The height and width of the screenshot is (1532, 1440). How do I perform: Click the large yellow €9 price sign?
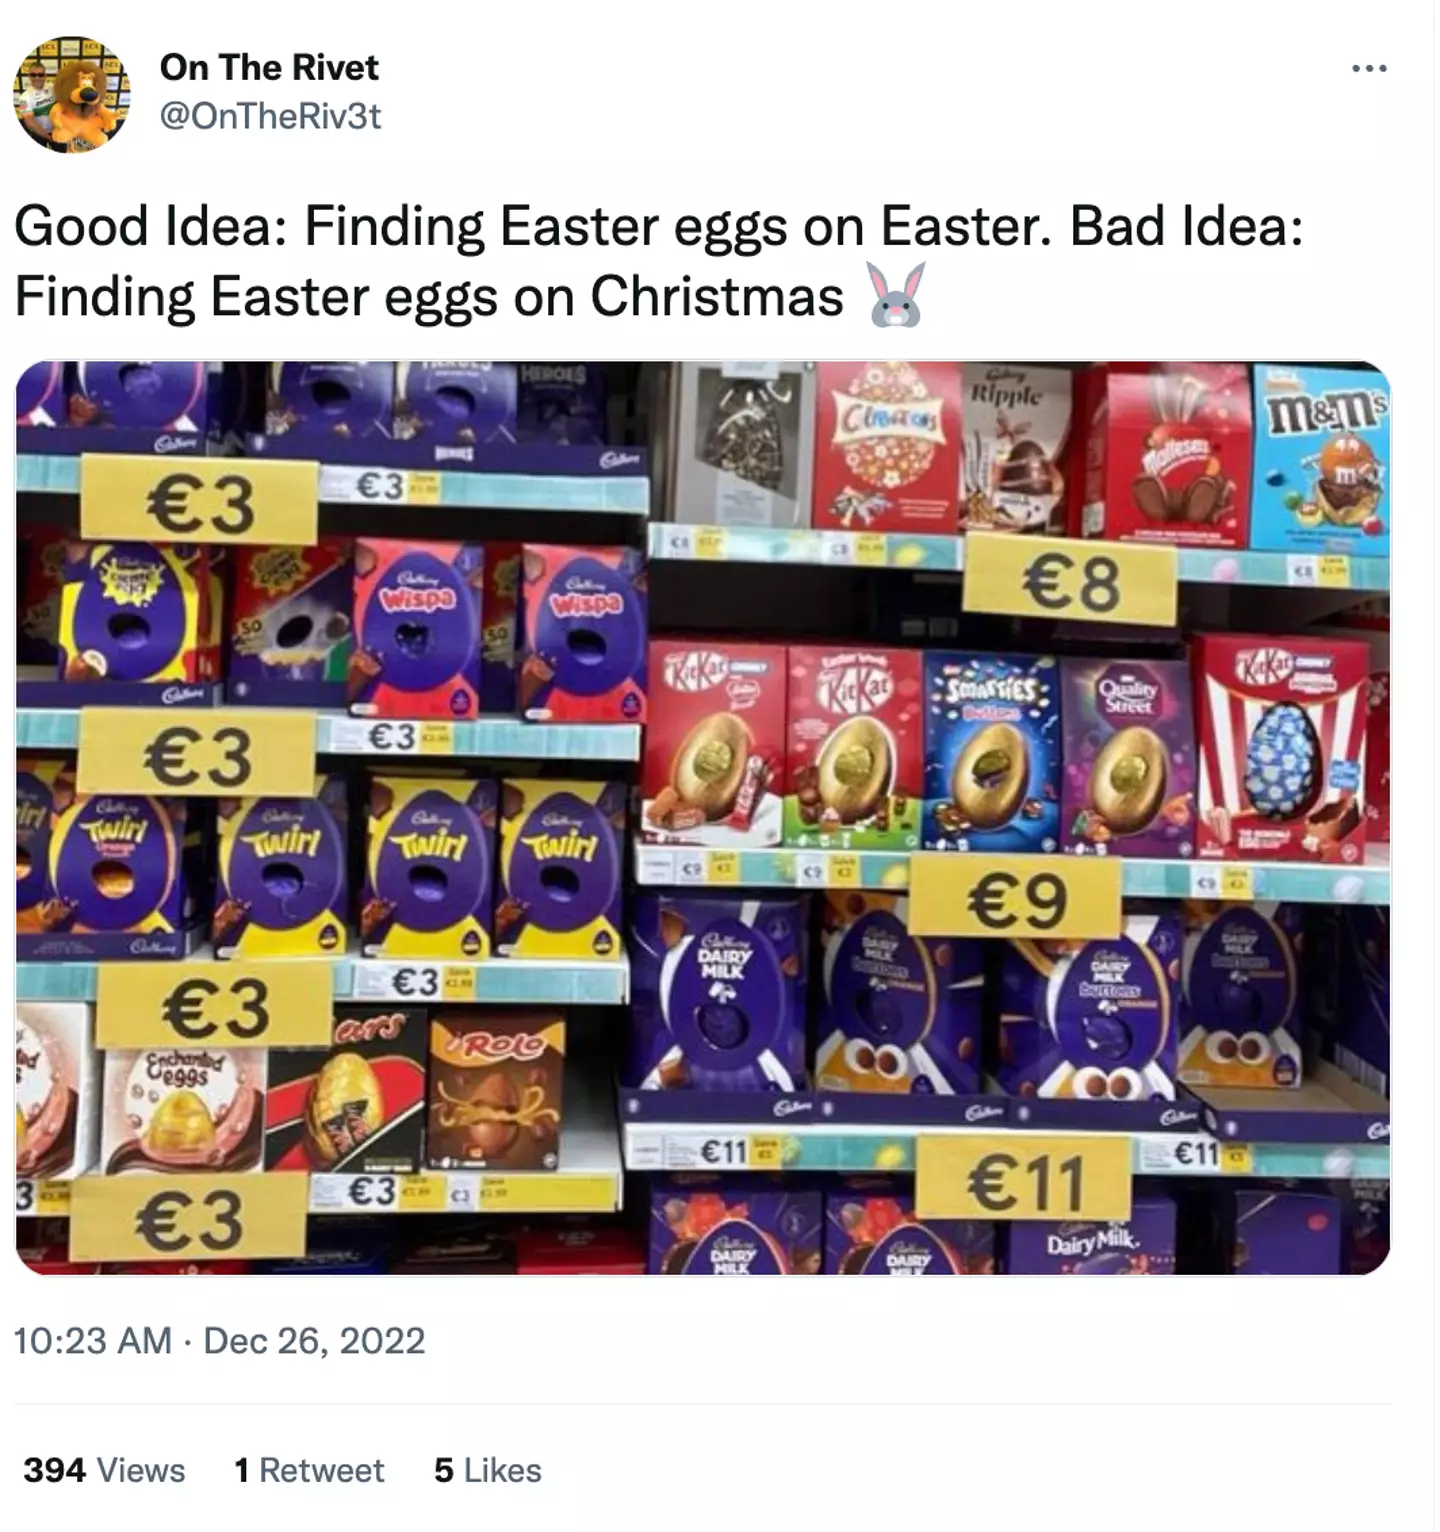coord(1015,898)
